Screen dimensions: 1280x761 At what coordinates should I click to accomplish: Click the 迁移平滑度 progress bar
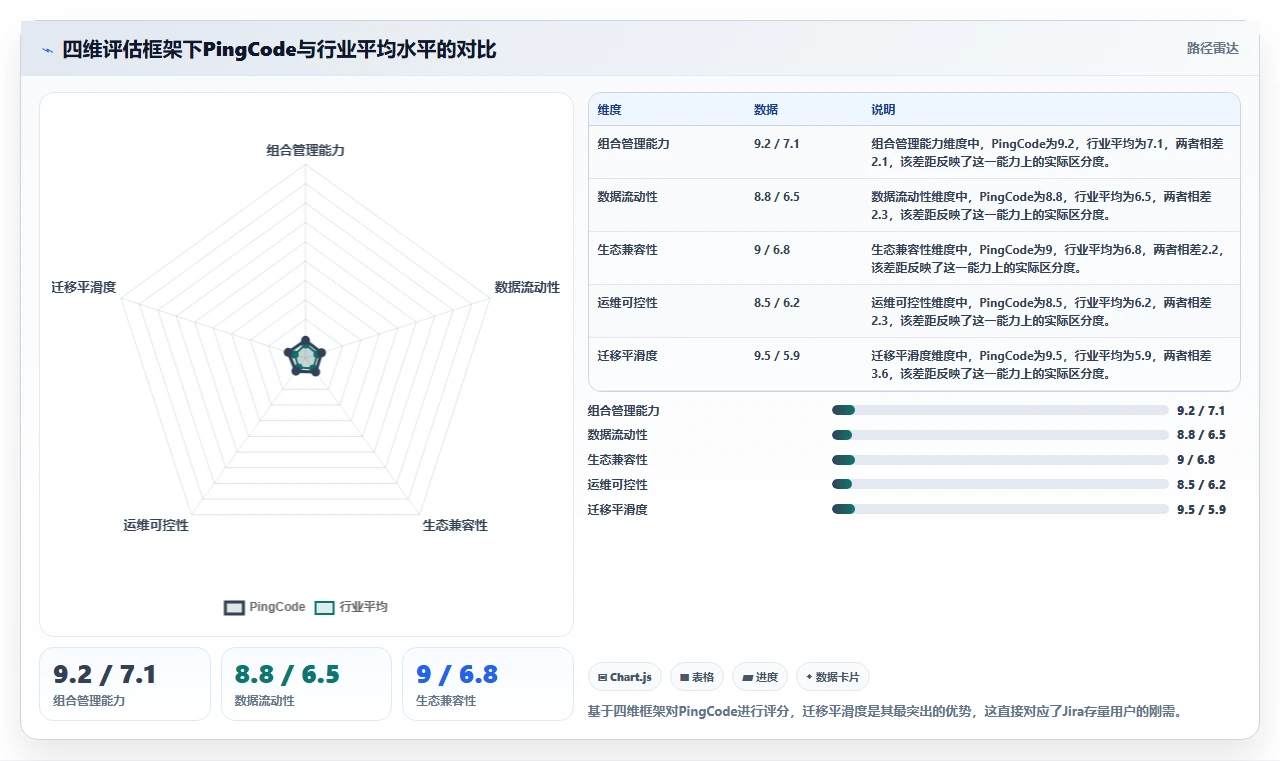click(x=1000, y=509)
